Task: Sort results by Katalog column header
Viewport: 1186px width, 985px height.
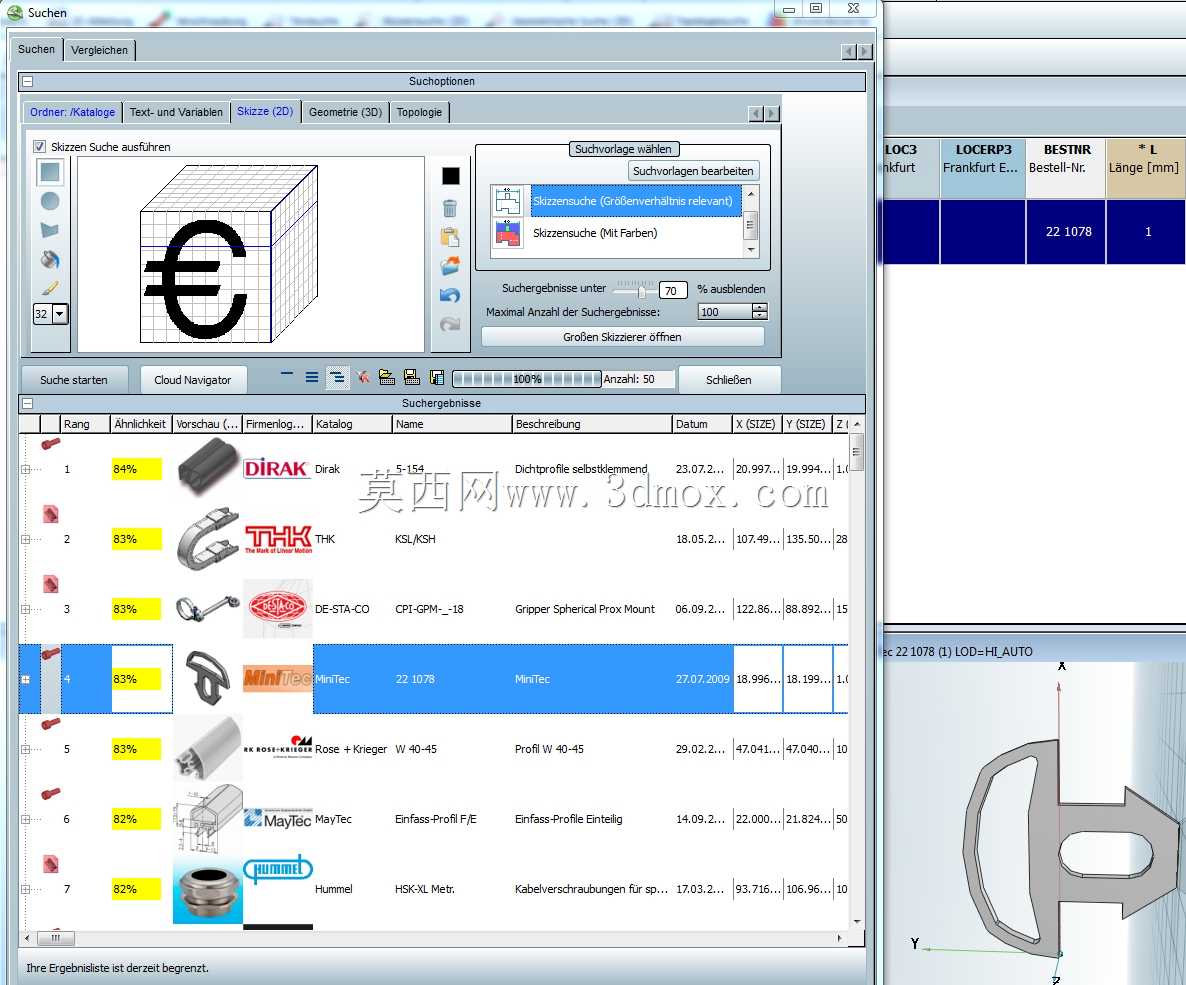Action: [x=352, y=424]
